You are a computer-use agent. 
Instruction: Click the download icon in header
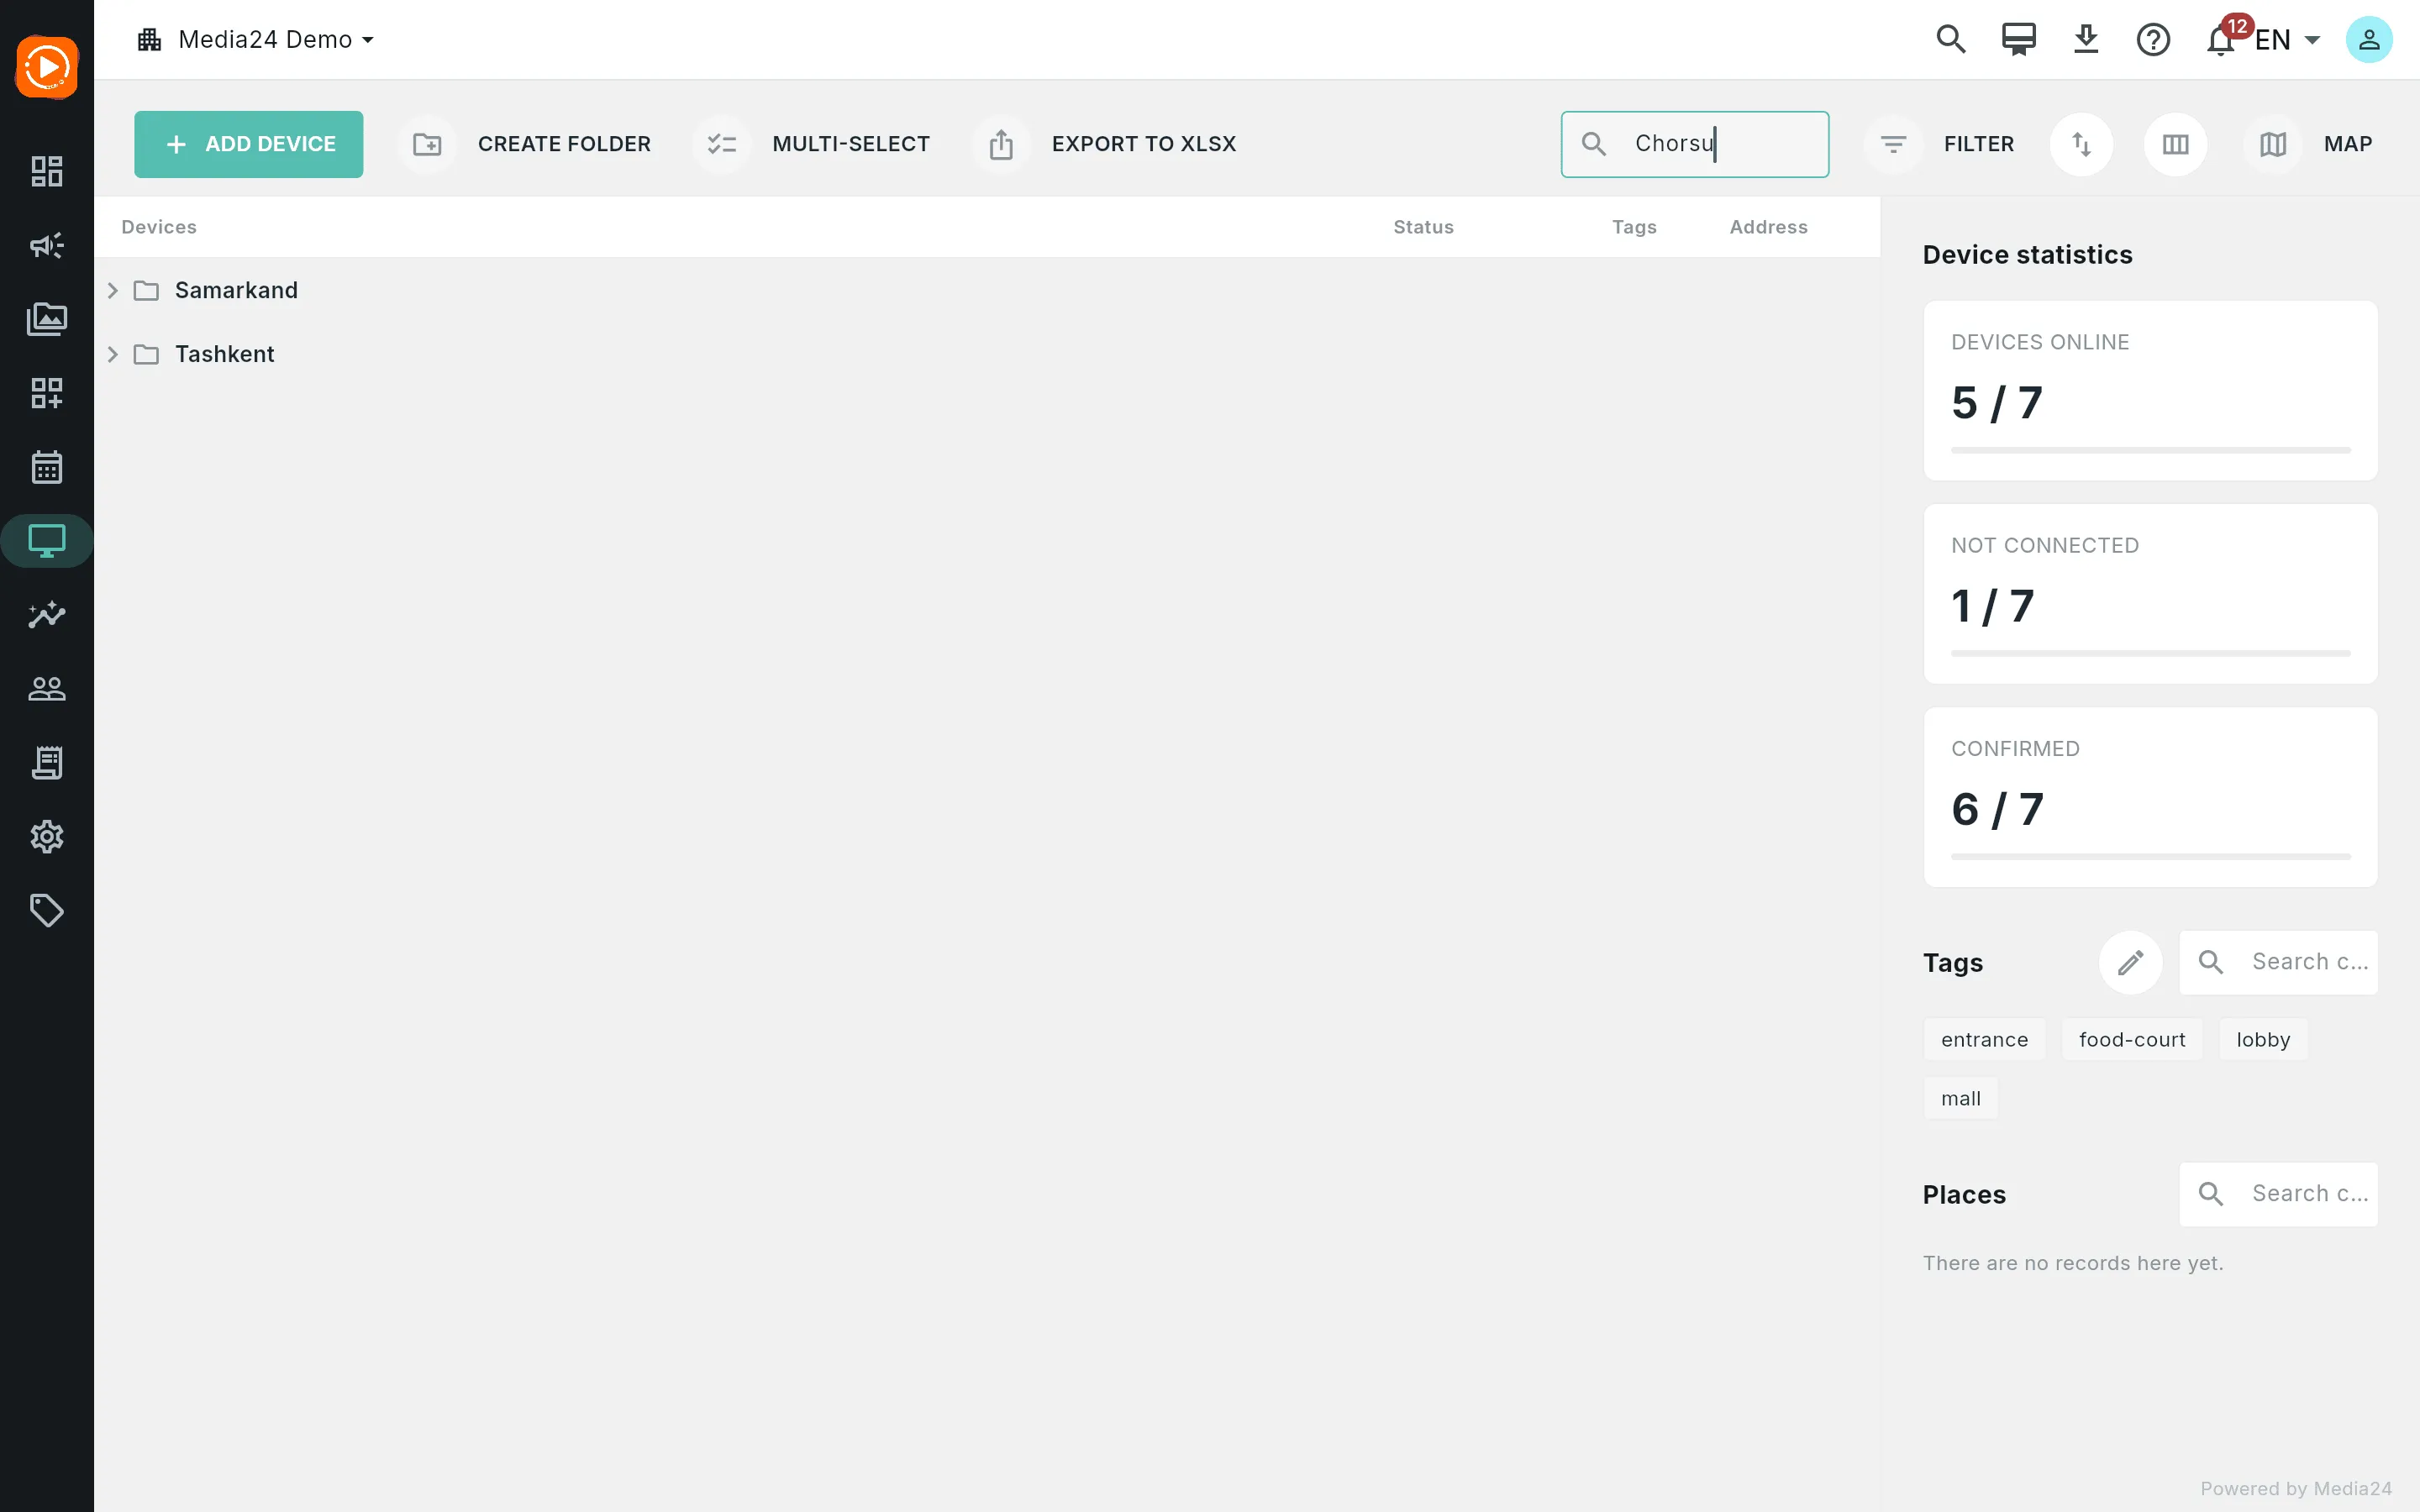(x=2086, y=40)
